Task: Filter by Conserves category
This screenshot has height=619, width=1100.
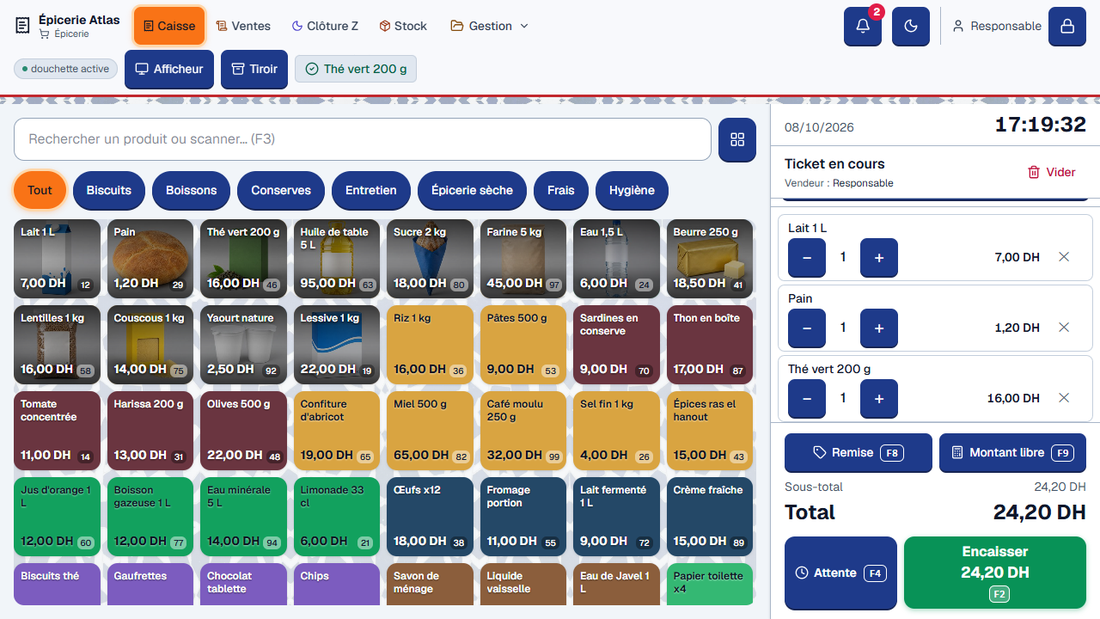Action: coord(281,190)
